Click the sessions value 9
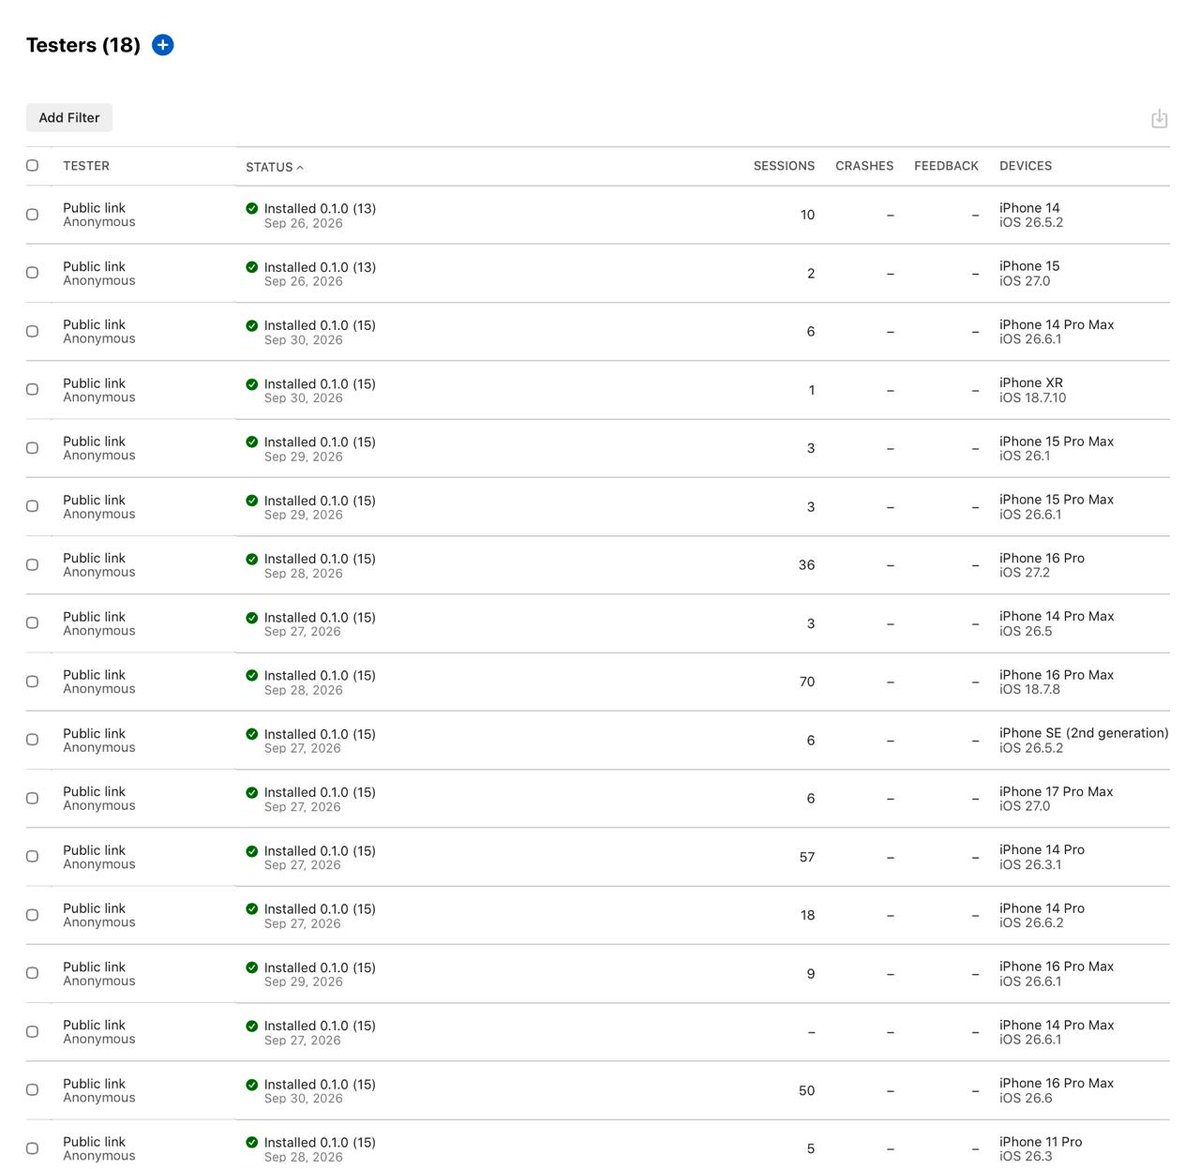Screen dimensions: 1200x1169 pos(811,974)
